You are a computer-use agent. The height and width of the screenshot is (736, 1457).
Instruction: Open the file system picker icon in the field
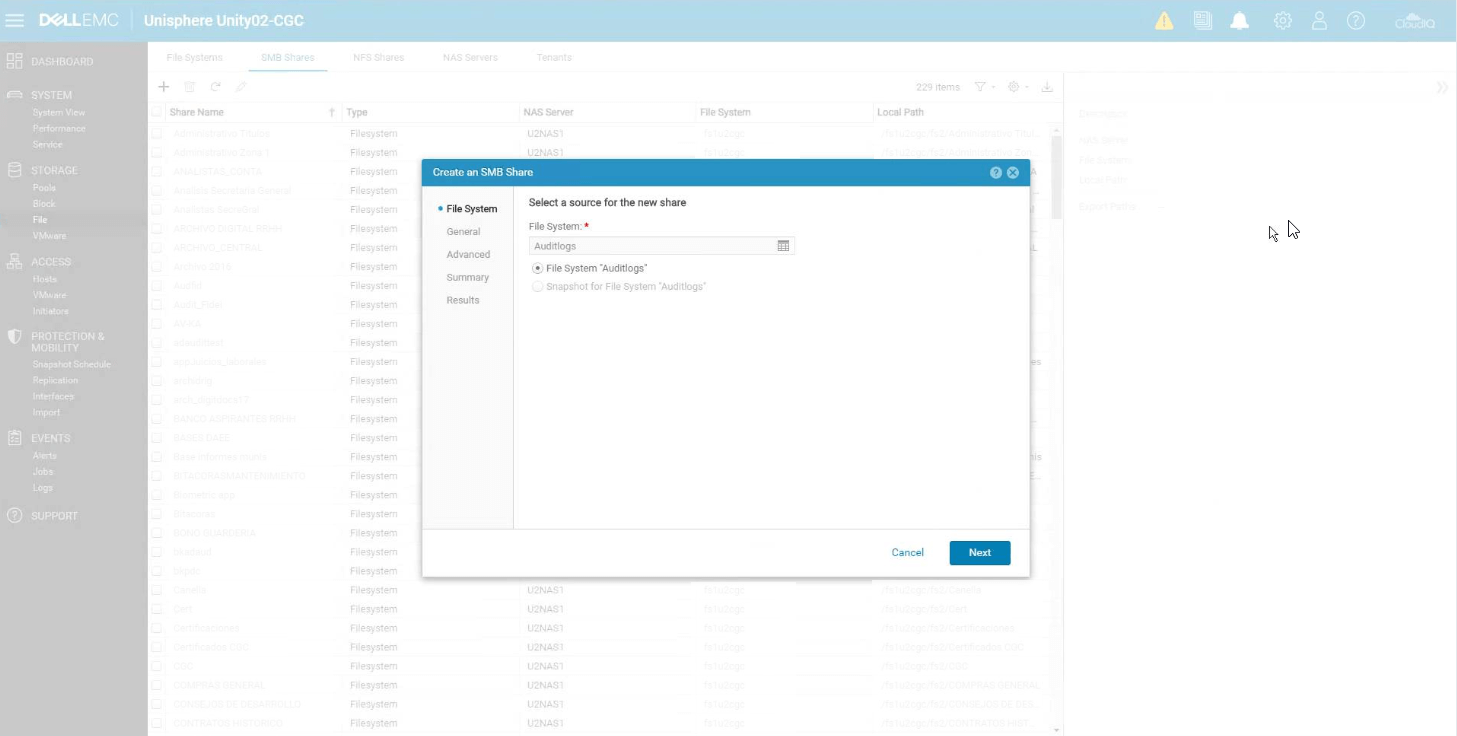pyautogui.click(x=783, y=246)
